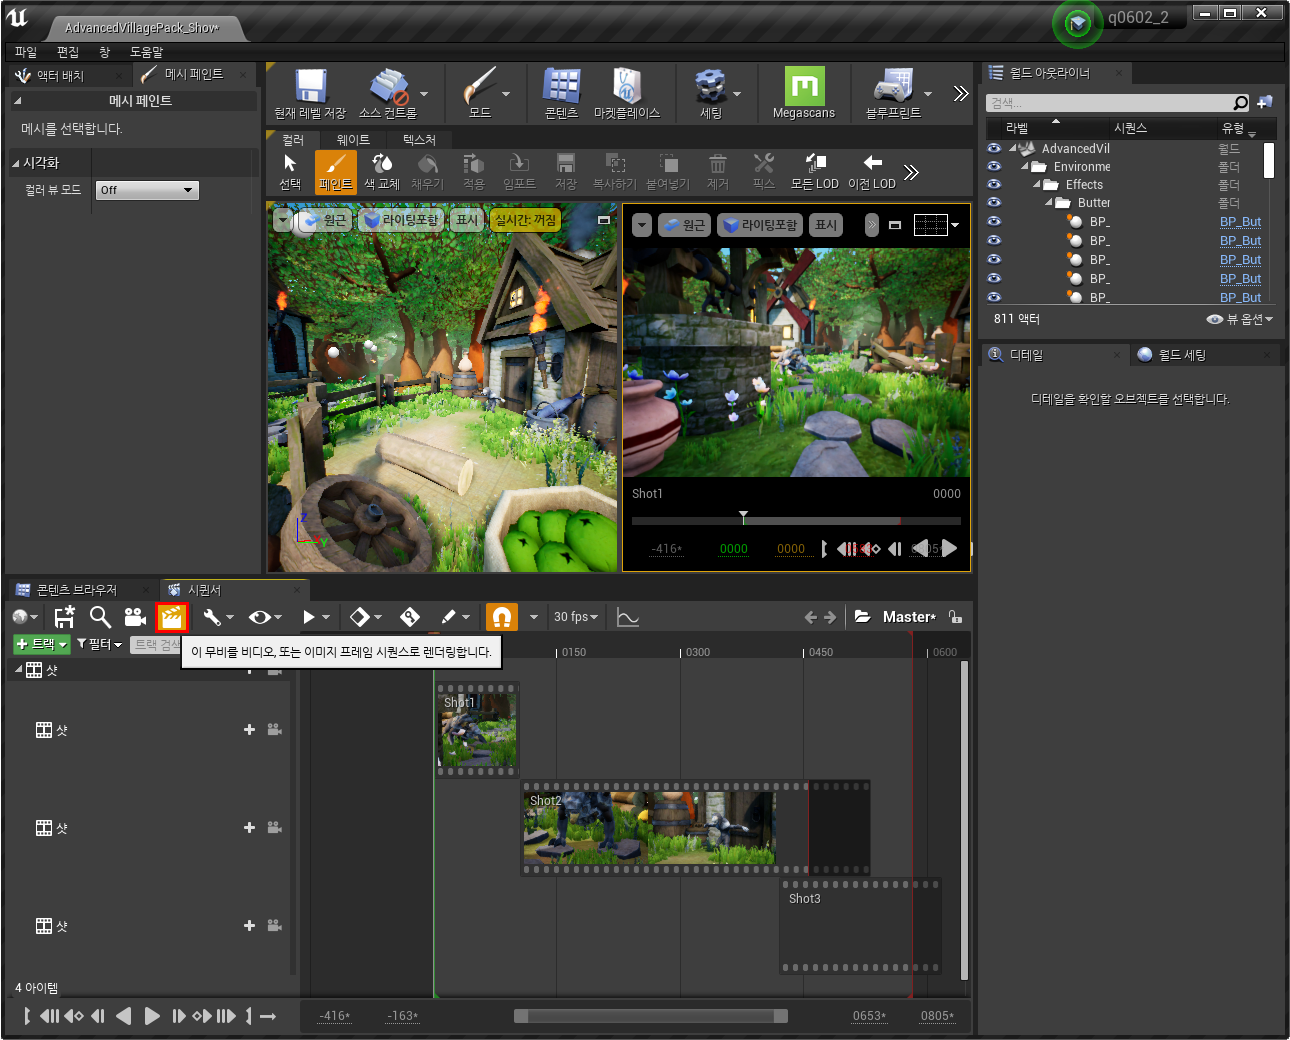Image resolution: width=1290 pixels, height=1040 pixels.
Task: Click the World Outliner vertical scrollbar
Action: pos(1268,161)
